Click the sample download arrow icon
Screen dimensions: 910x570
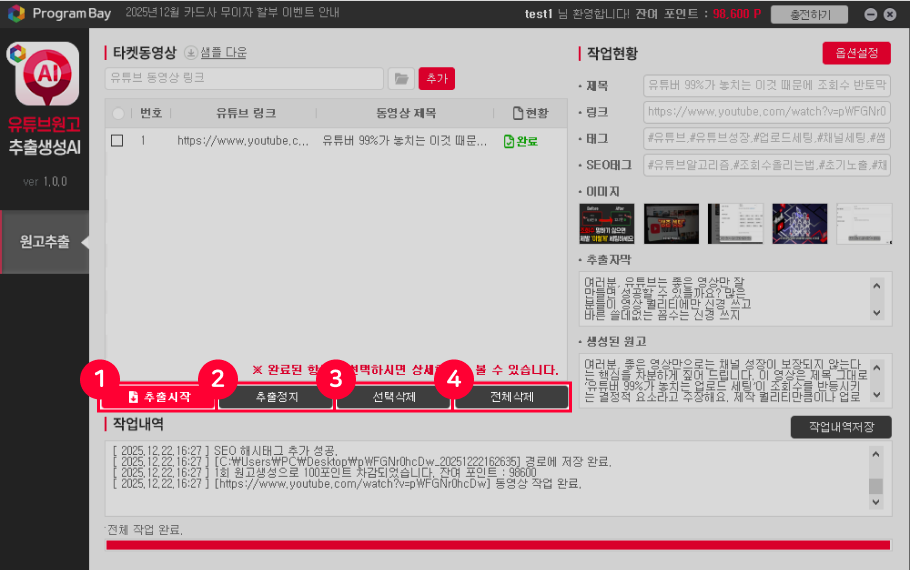[190, 52]
